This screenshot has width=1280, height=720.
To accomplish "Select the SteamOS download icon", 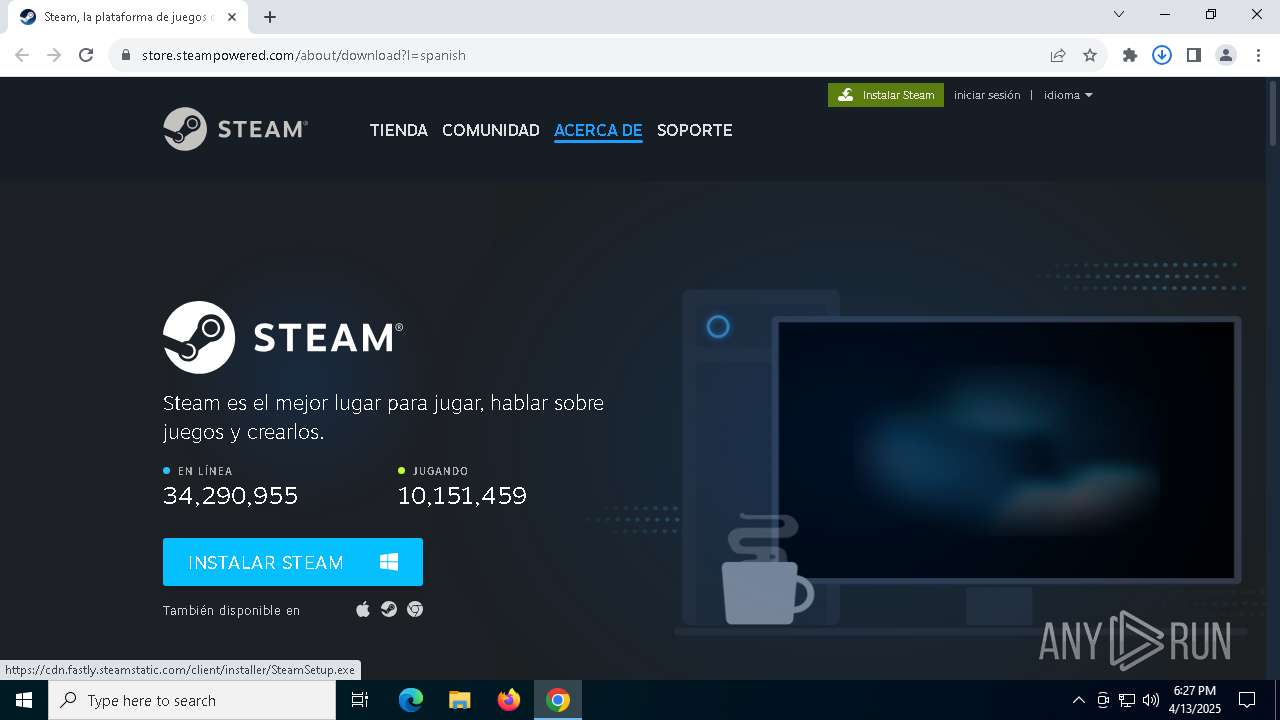I will pyautogui.click(x=389, y=610).
